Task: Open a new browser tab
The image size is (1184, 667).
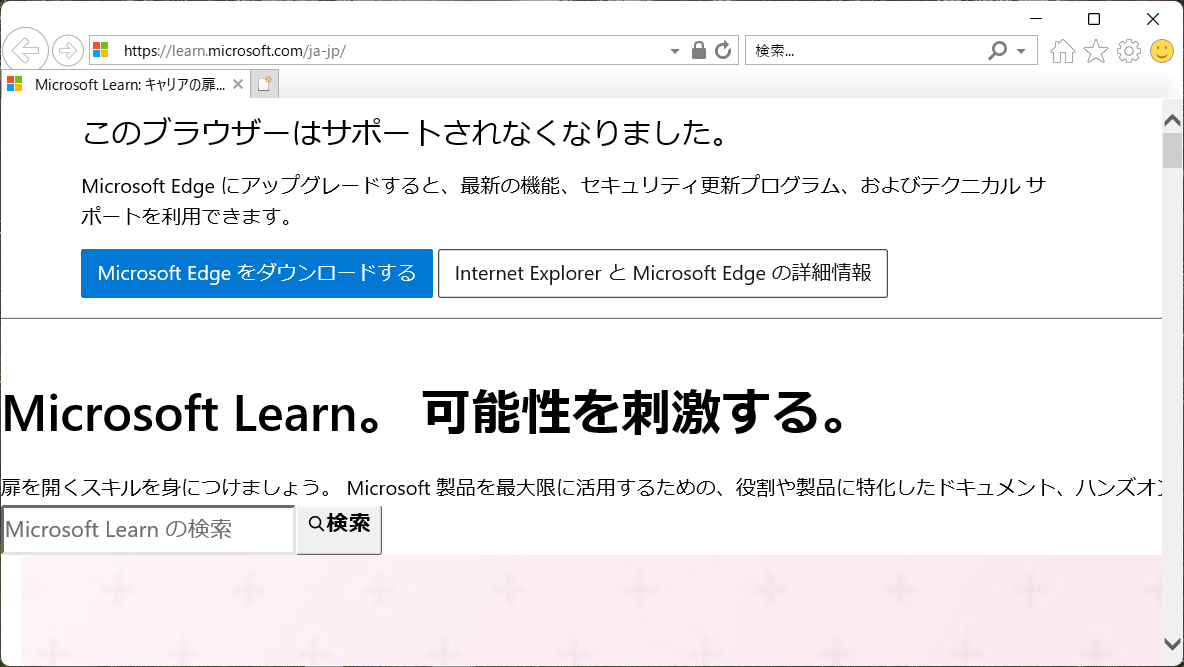Action: click(262, 84)
